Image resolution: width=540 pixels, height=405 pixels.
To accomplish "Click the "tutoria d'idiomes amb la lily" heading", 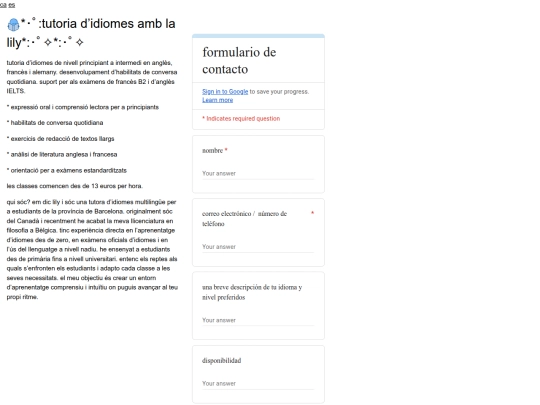I will 91,33.
